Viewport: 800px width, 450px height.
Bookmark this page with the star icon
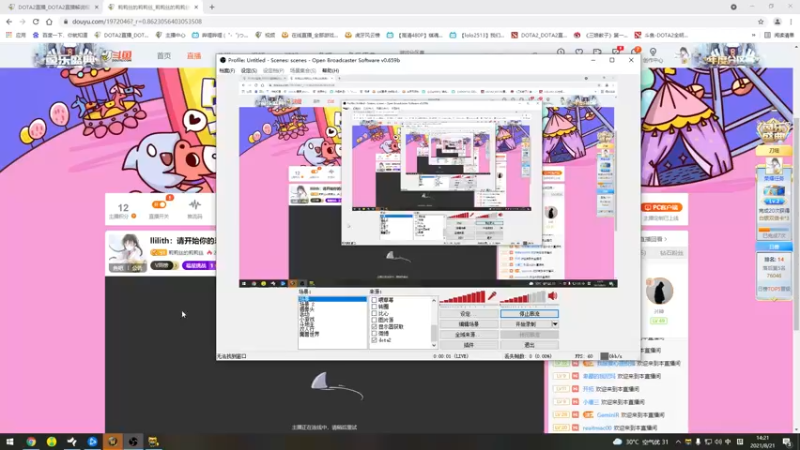pyautogui.click(x=761, y=21)
